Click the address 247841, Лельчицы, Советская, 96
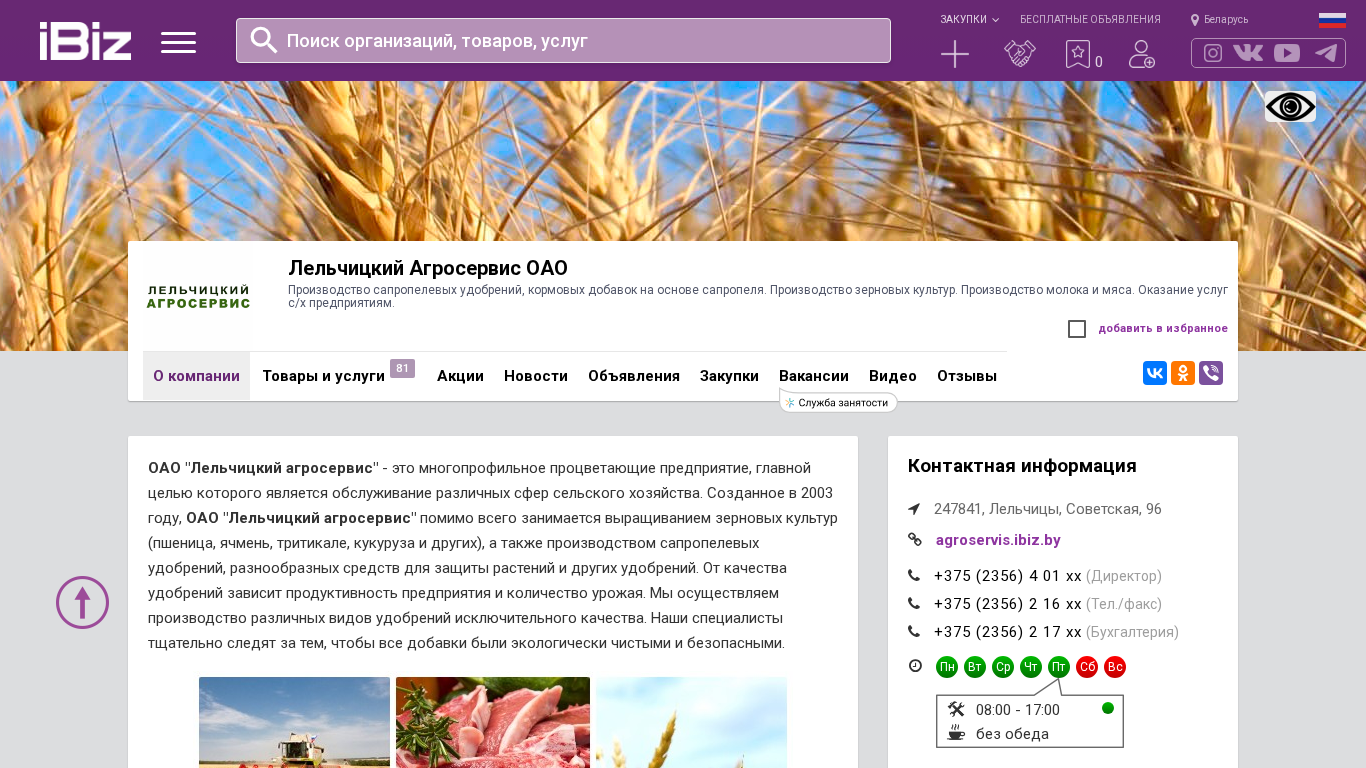 (x=1048, y=509)
